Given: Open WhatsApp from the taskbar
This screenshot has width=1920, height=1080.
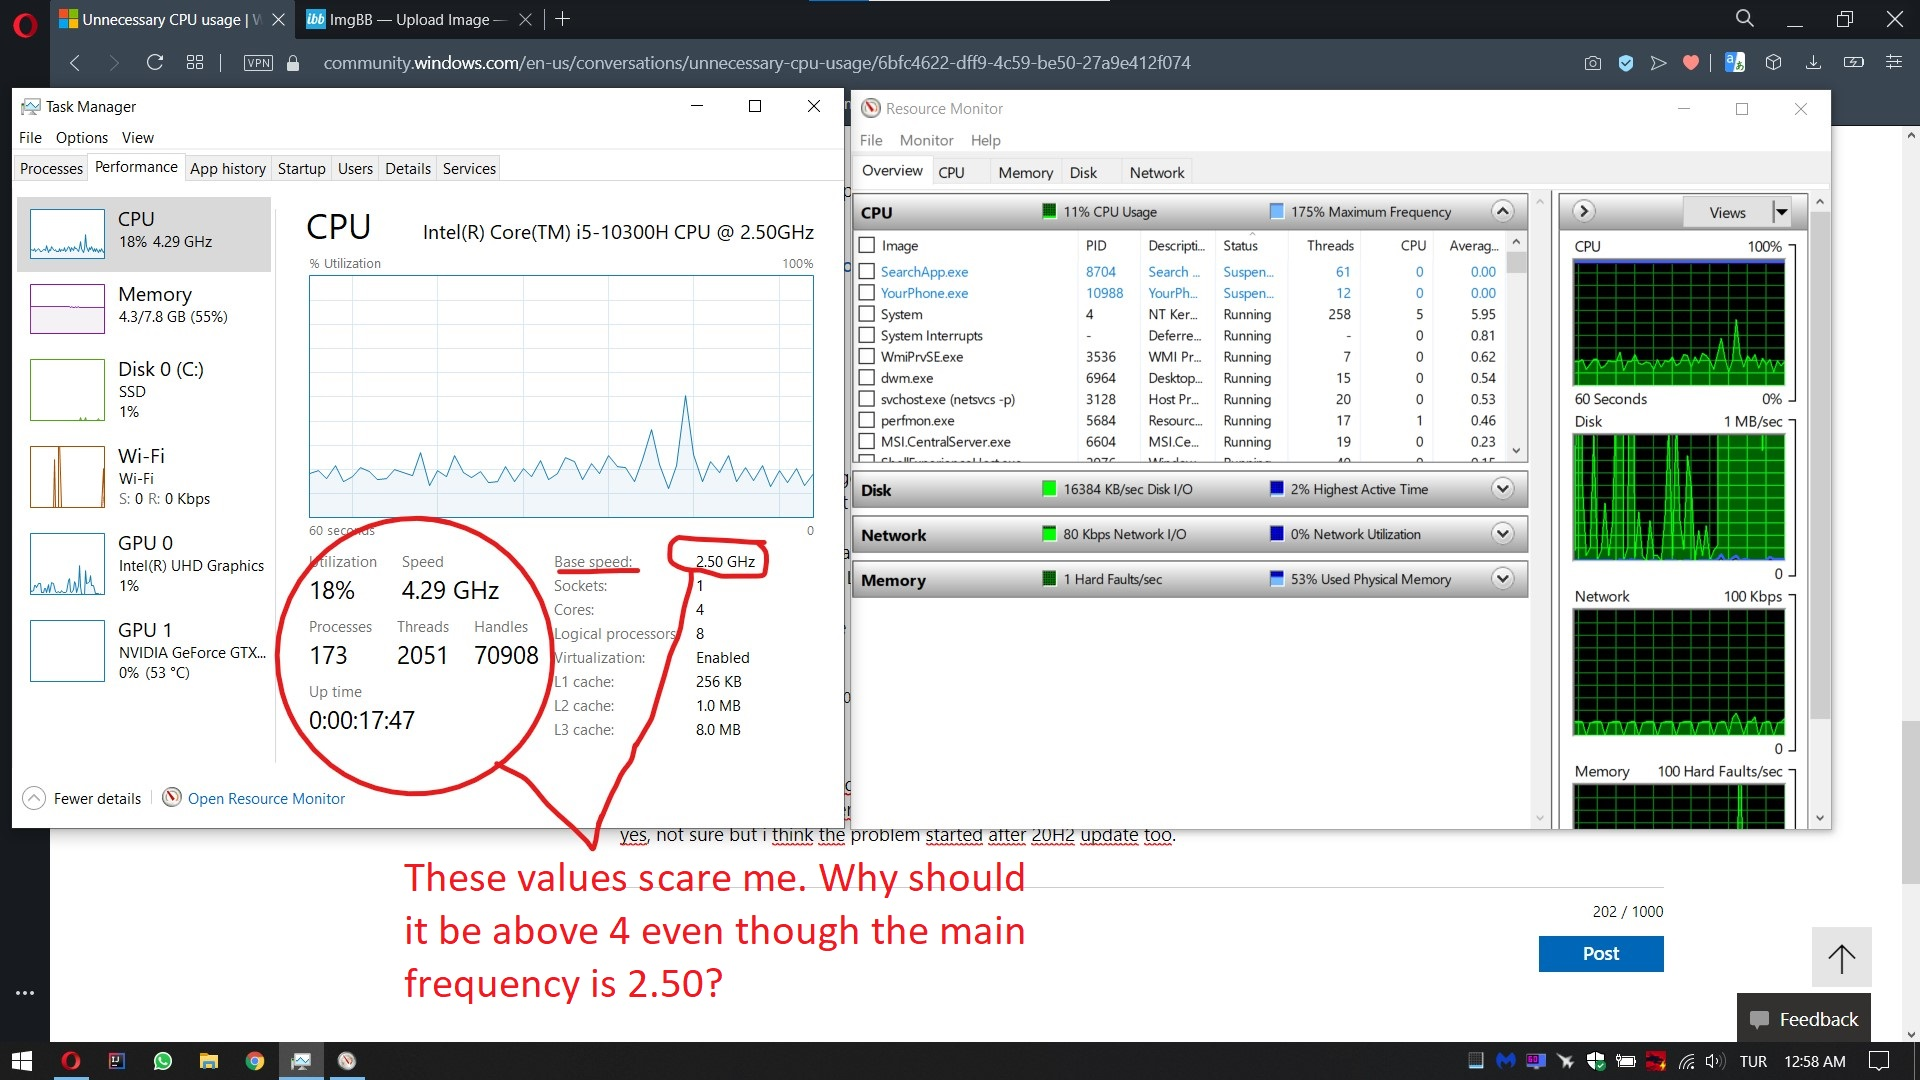Looking at the screenshot, I should tap(162, 1061).
